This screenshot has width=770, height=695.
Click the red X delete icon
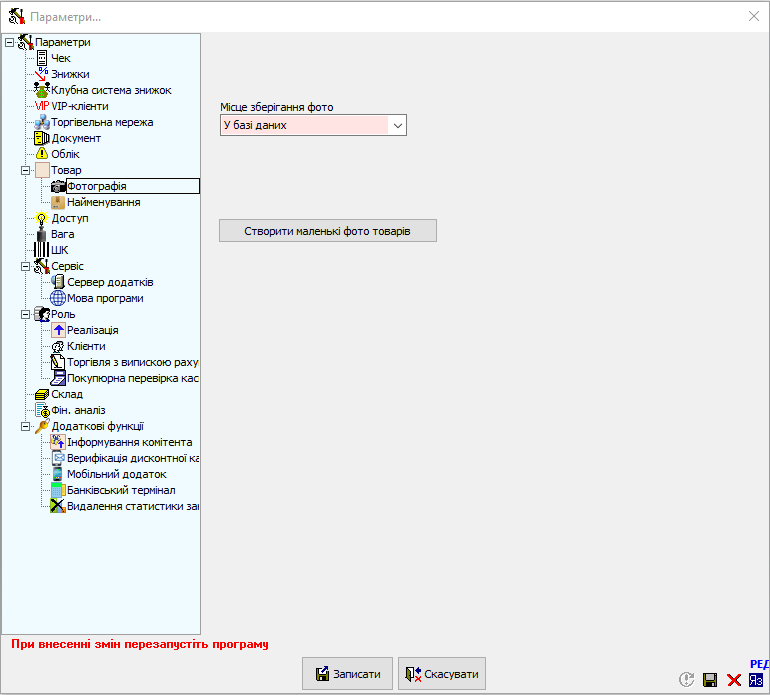point(734,680)
